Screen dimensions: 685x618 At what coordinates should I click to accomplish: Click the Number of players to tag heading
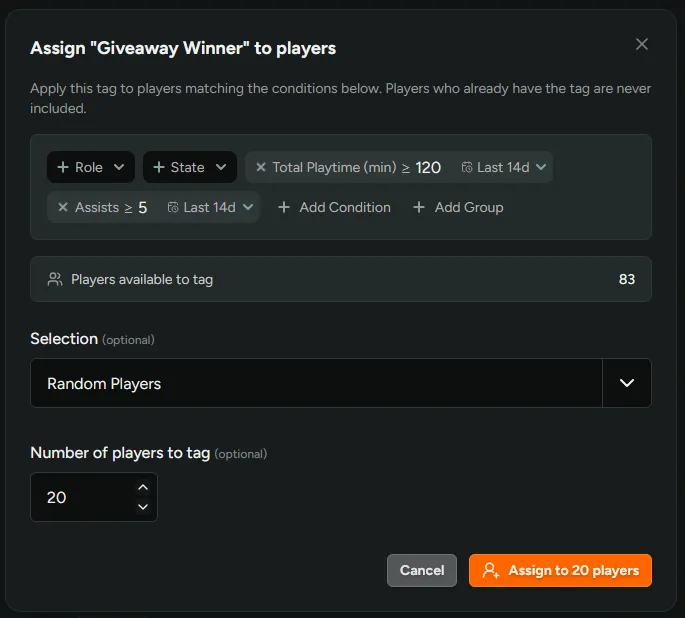[x=149, y=453]
